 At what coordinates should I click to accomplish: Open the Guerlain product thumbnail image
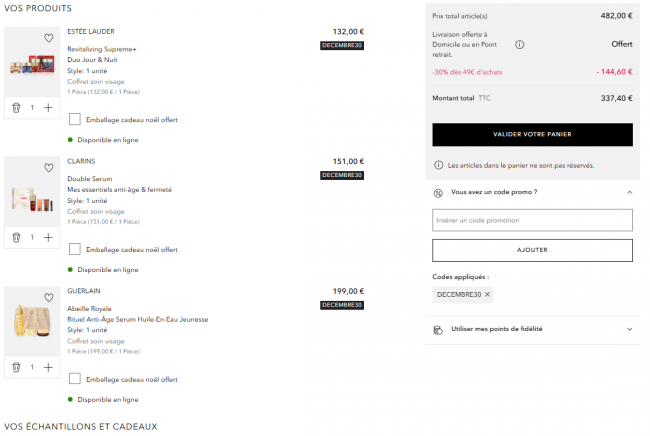tap(29, 322)
